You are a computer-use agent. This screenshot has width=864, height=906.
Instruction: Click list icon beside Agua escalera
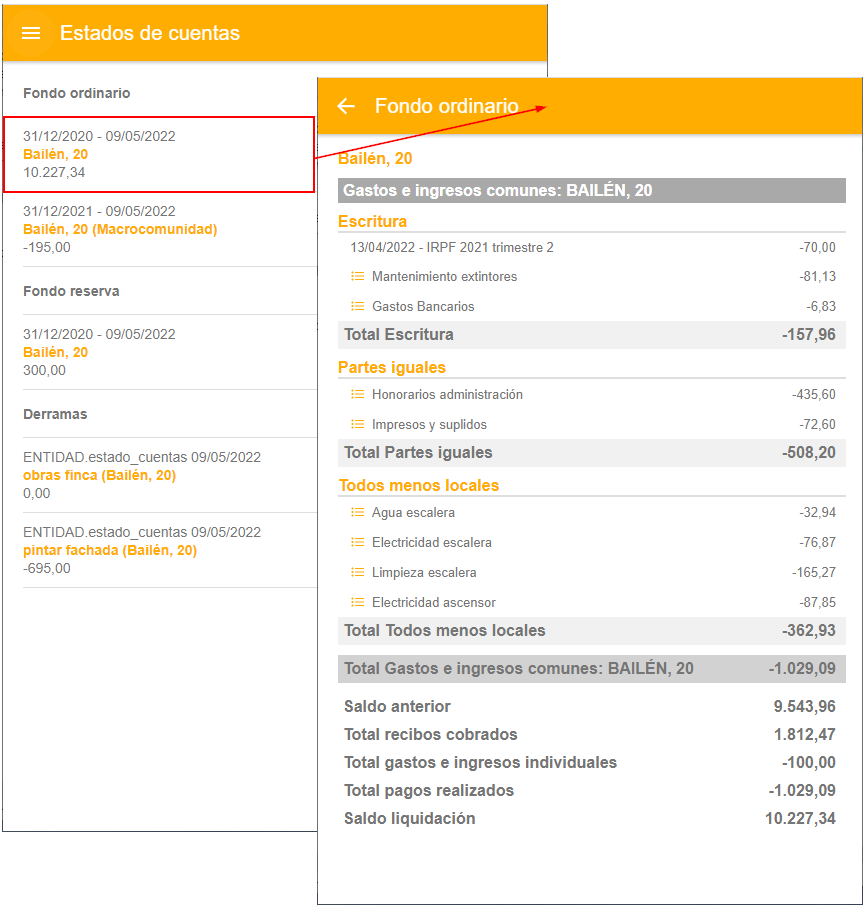coord(358,512)
